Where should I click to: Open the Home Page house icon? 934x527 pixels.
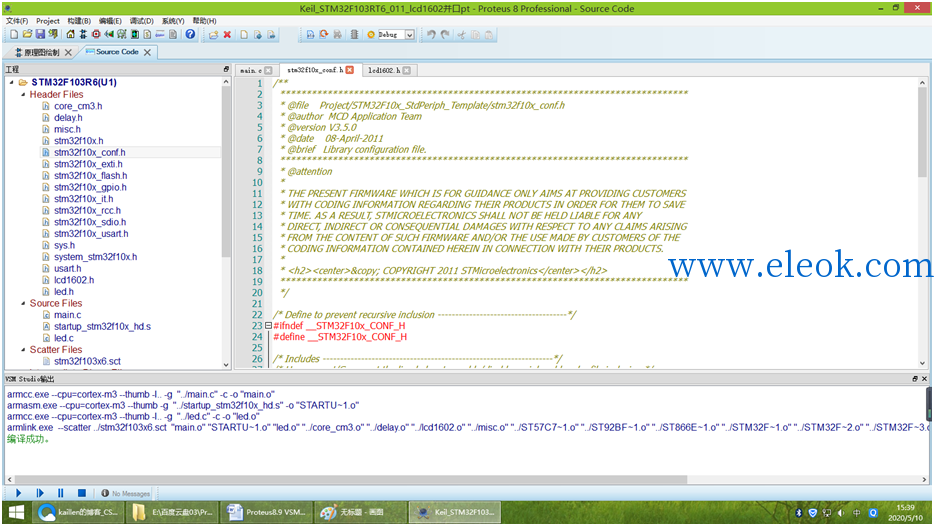point(70,35)
